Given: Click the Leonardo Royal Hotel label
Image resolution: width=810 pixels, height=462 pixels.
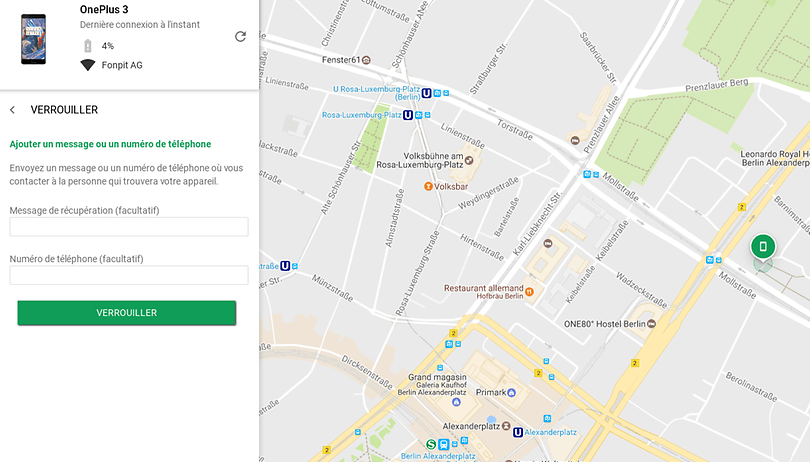Looking at the screenshot, I should click(775, 158).
